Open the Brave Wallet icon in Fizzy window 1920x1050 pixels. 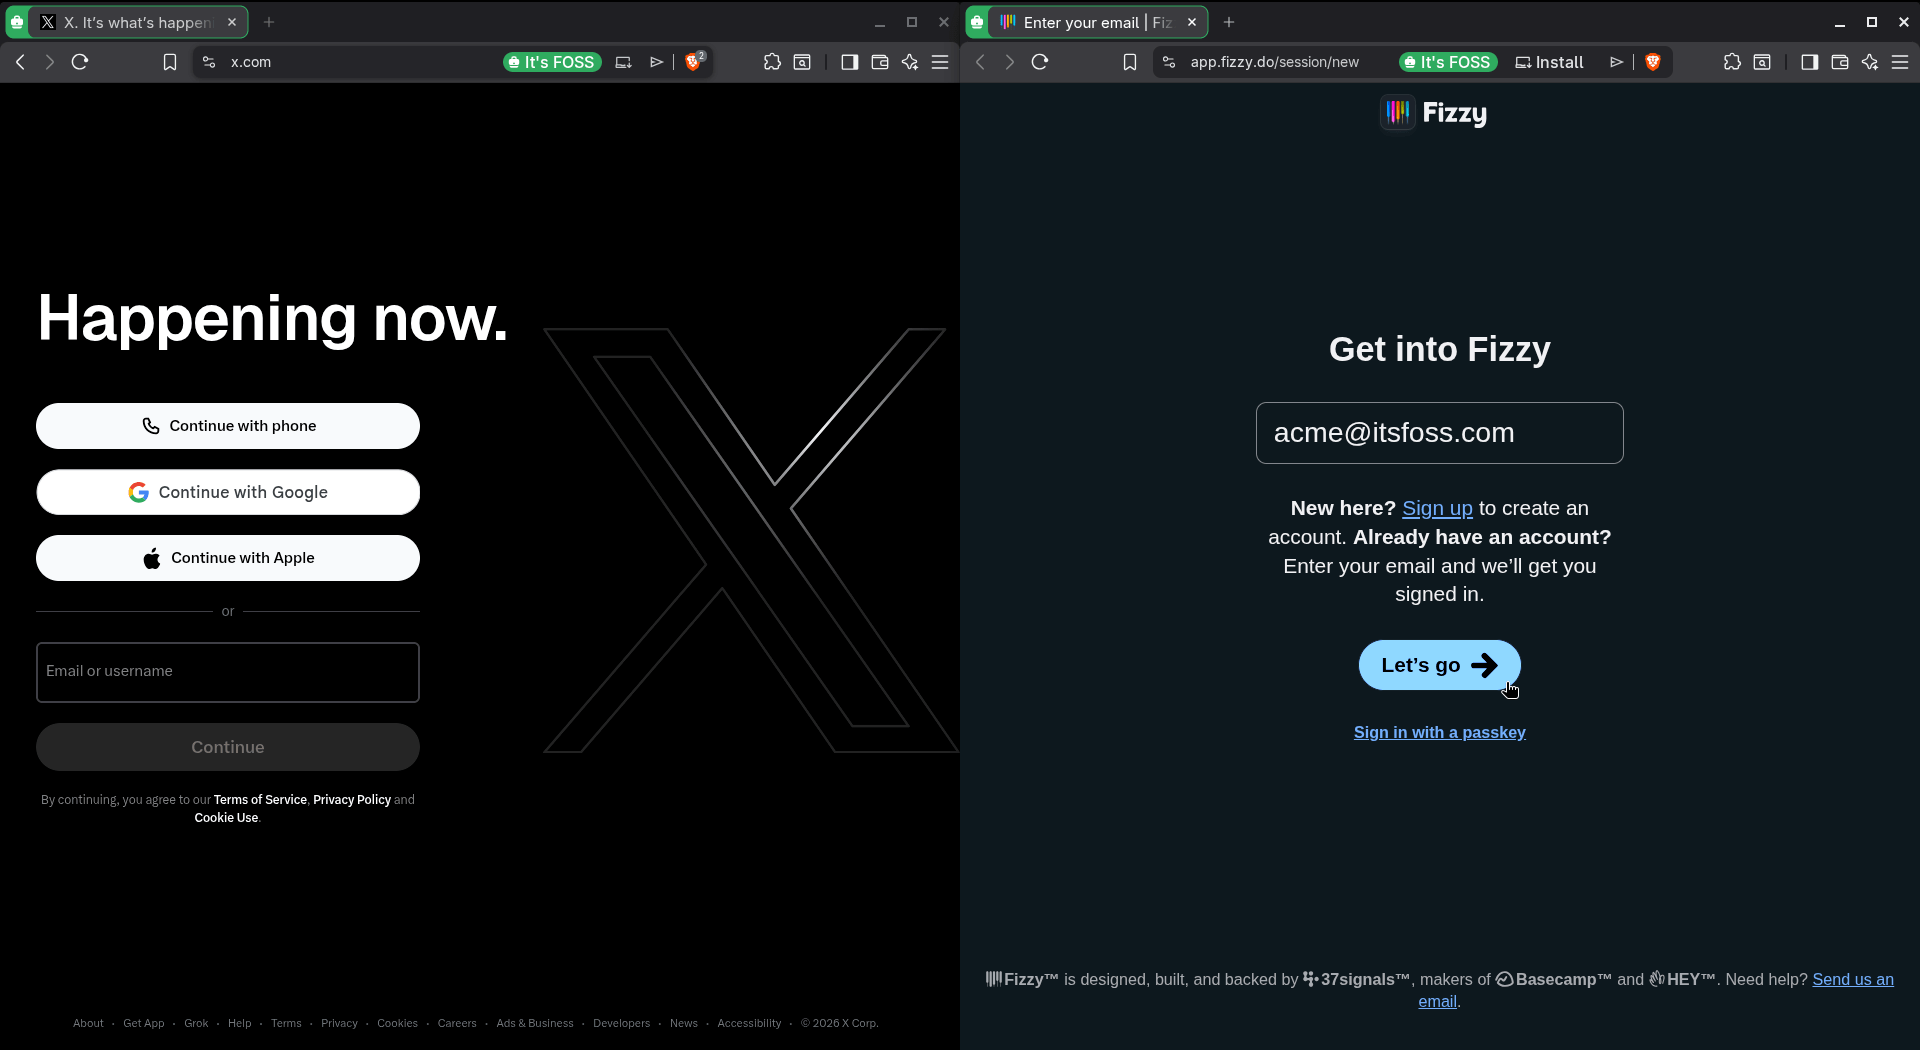(x=1840, y=62)
